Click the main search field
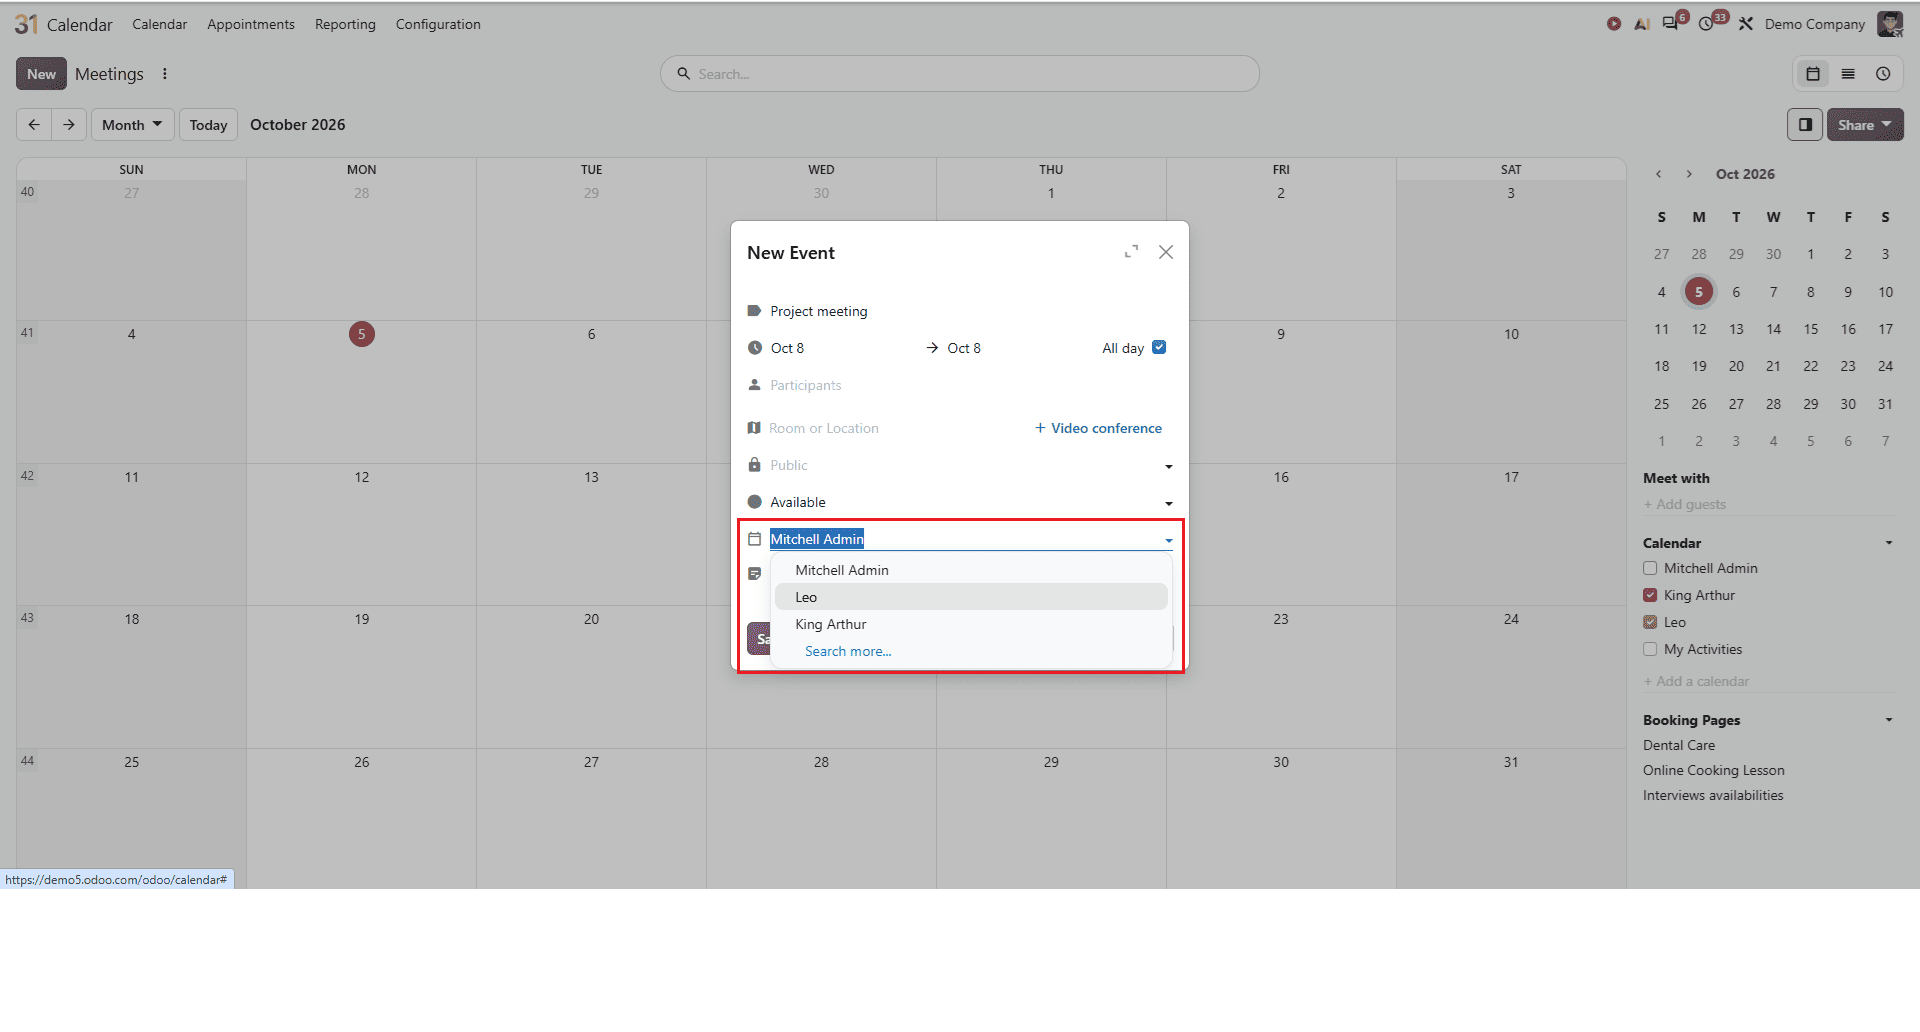The width and height of the screenshot is (1920, 1032). 960,74
